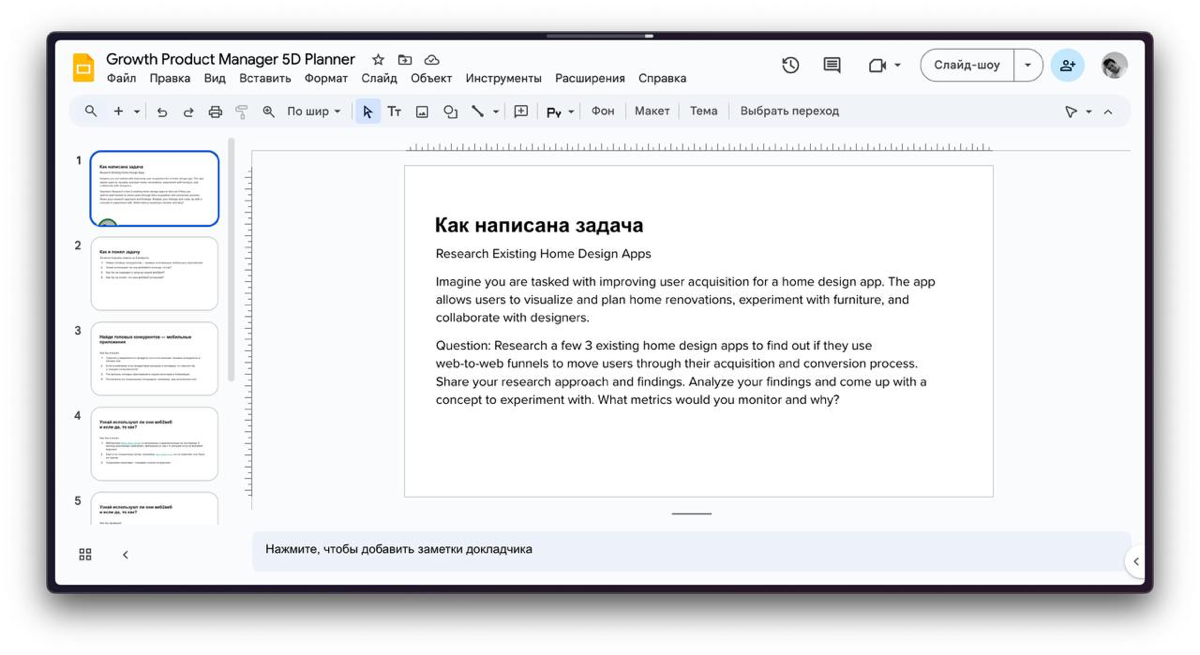1200x655 pixels.
Task: Click the Тема theme button
Action: pos(704,111)
